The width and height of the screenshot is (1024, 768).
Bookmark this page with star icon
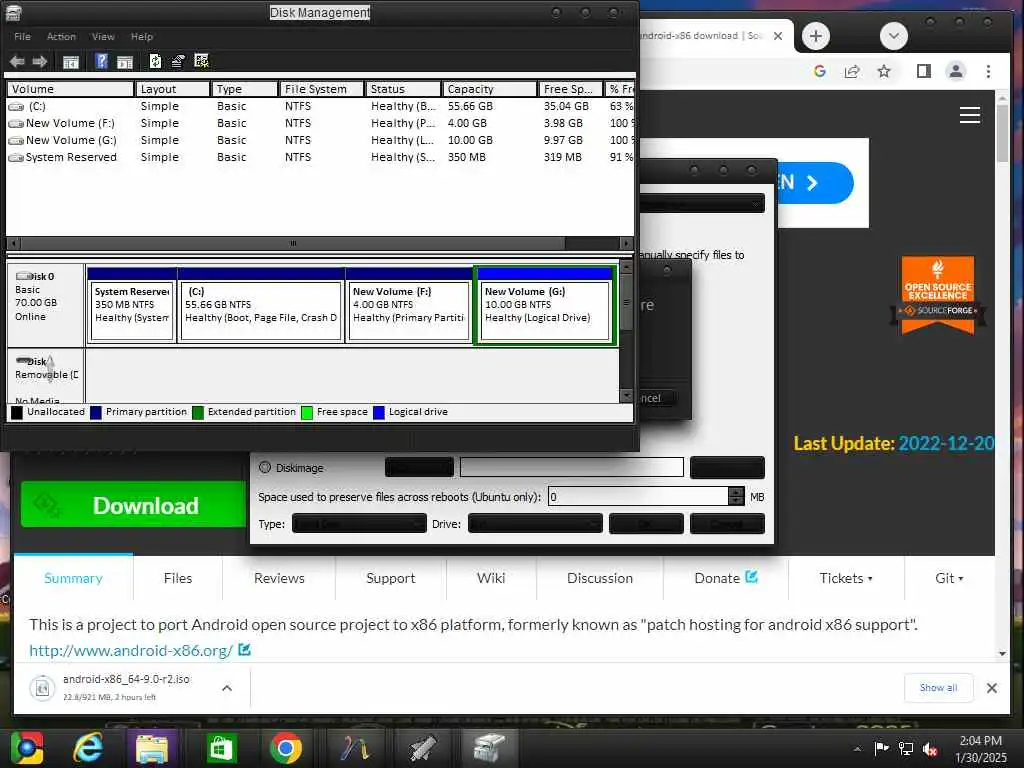coord(884,71)
